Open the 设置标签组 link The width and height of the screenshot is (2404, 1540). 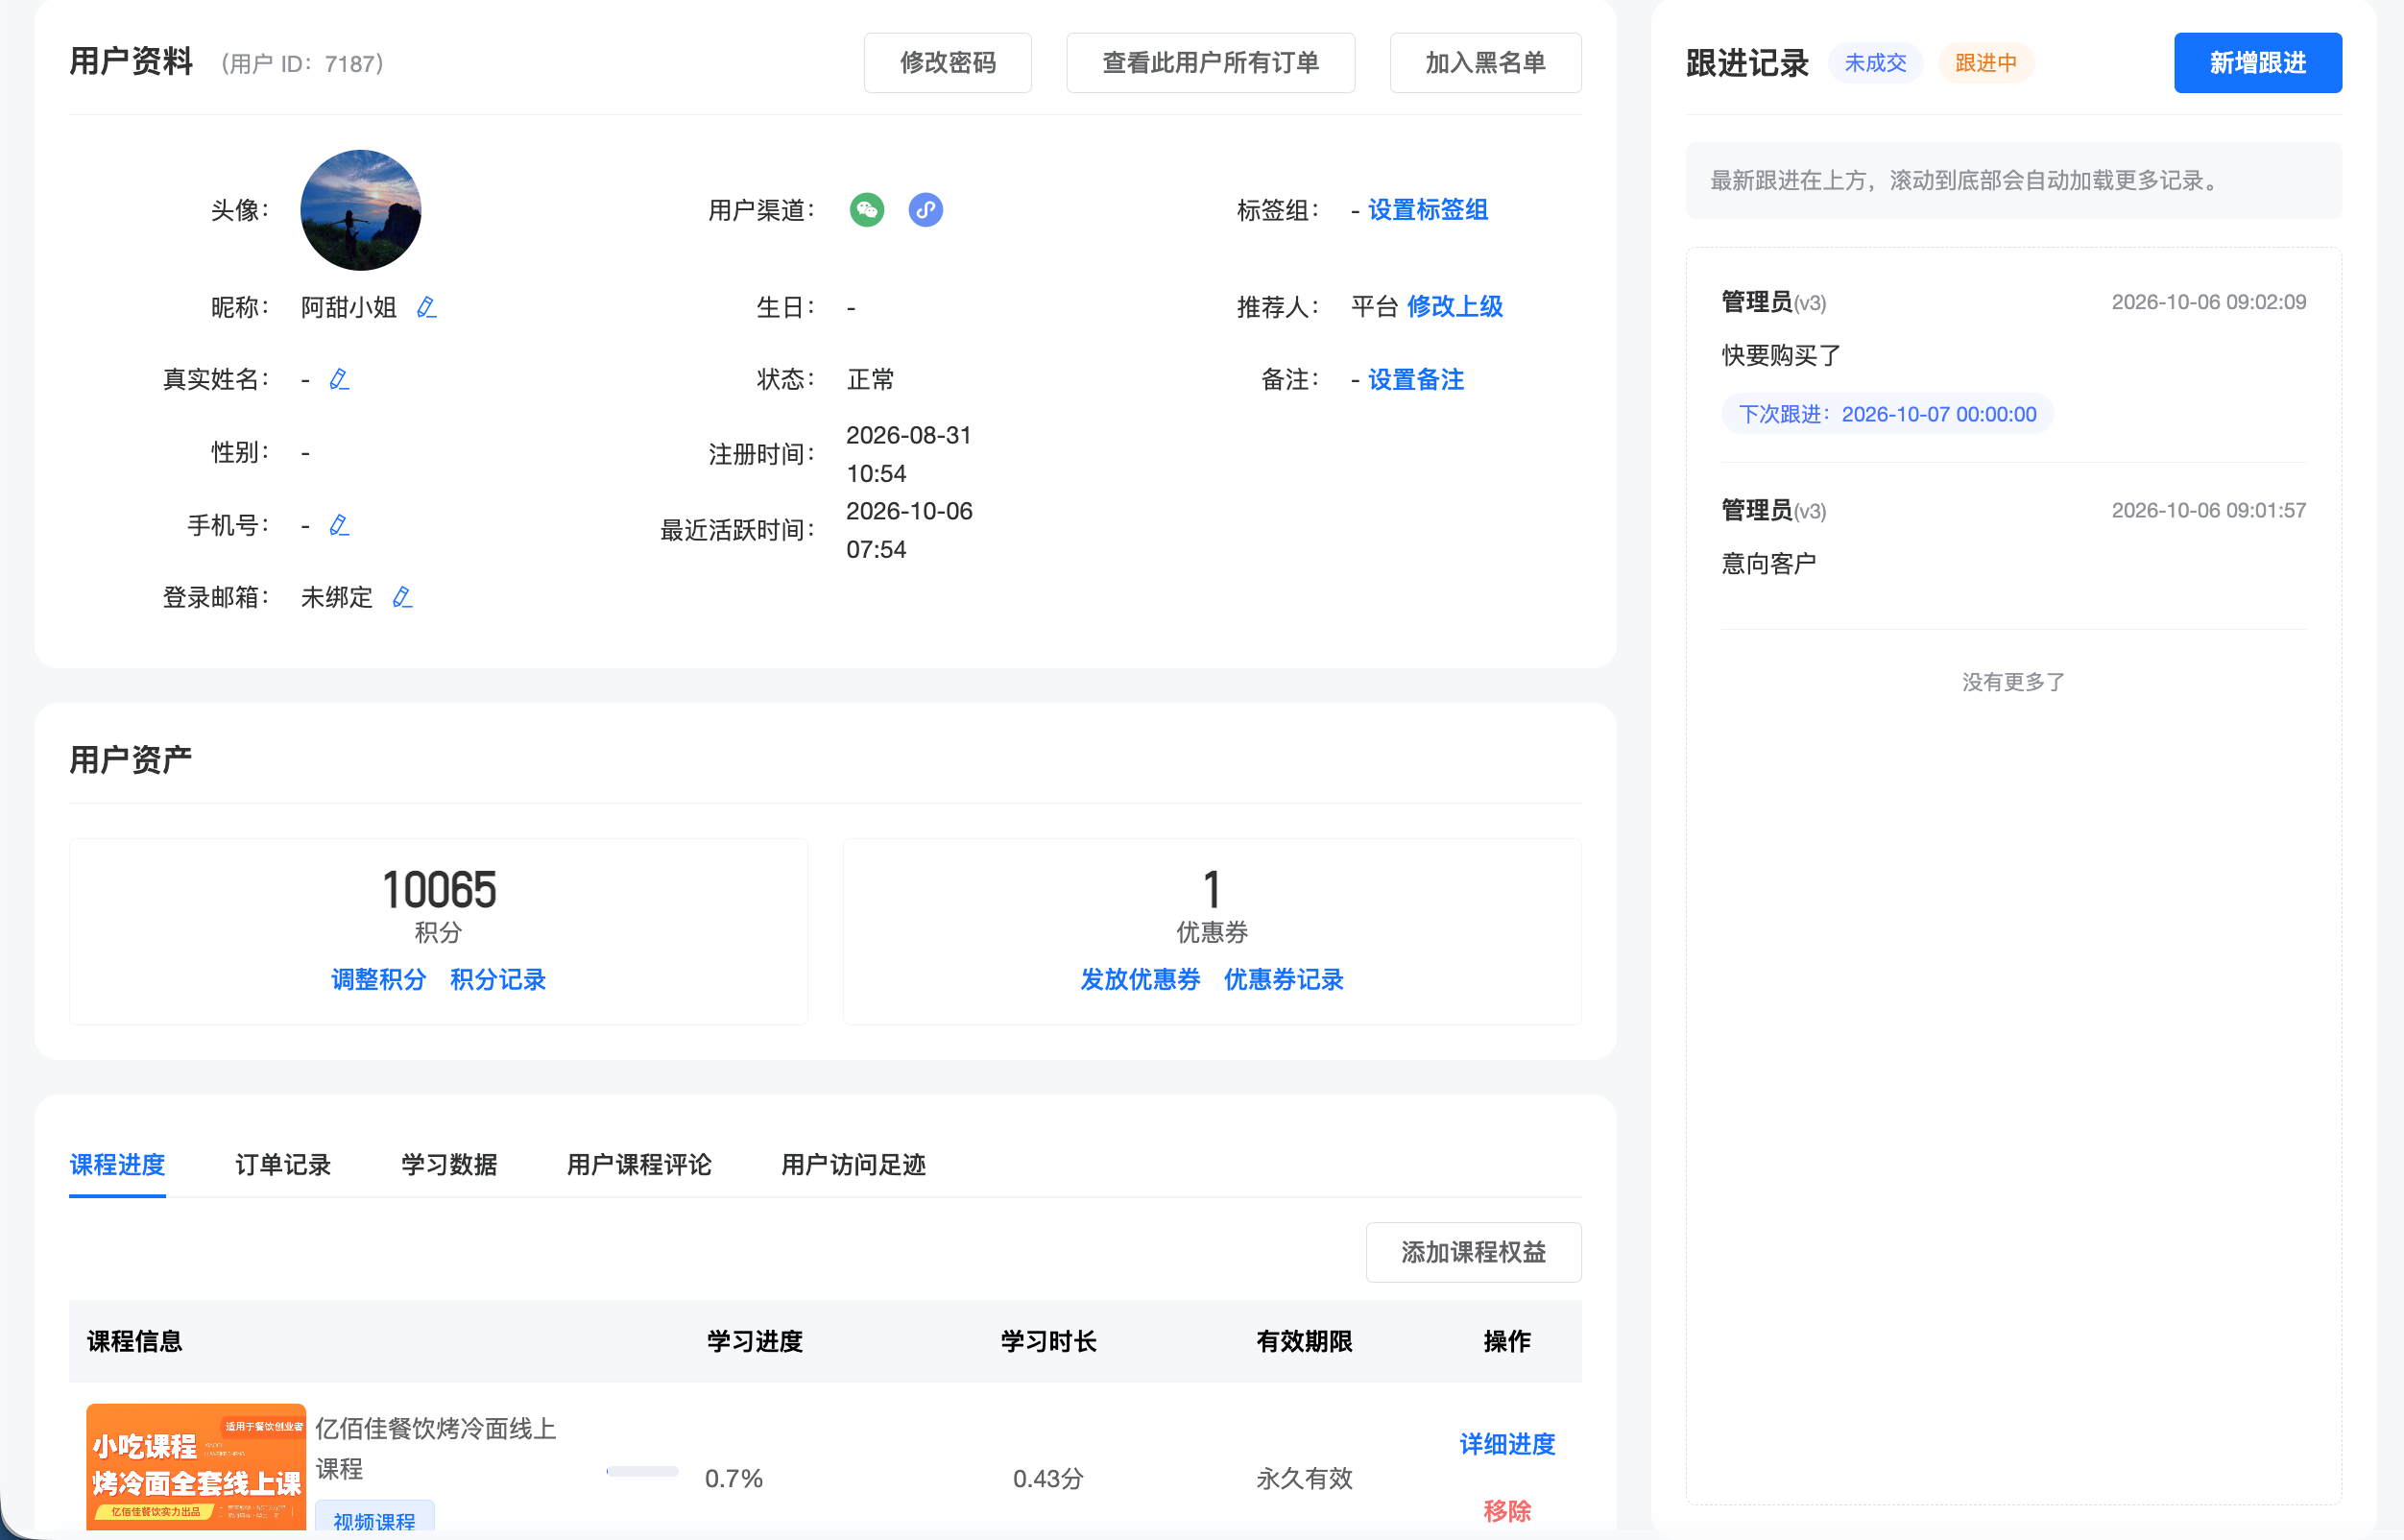click(x=1427, y=210)
